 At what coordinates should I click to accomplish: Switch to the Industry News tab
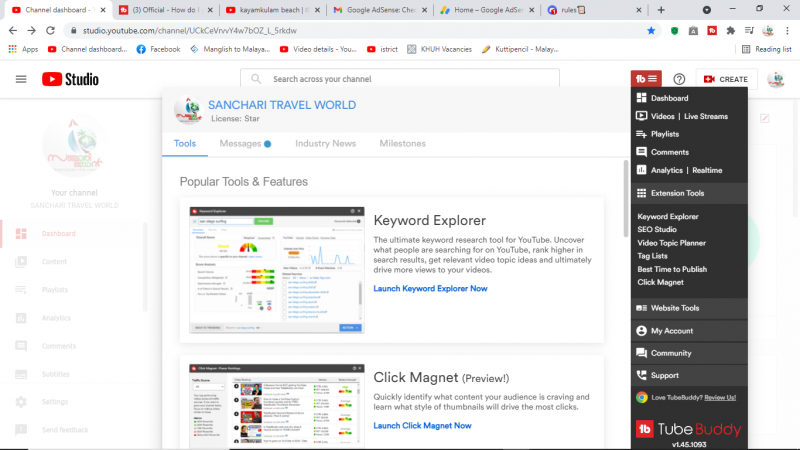point(325,144)
